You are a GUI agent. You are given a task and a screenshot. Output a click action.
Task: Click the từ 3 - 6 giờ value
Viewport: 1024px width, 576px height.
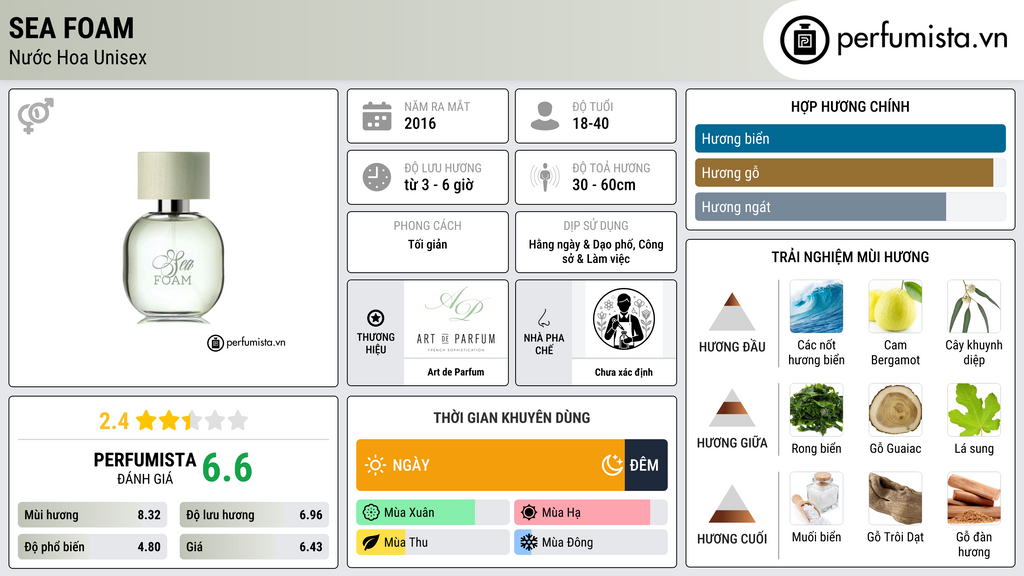coord(439,185)
